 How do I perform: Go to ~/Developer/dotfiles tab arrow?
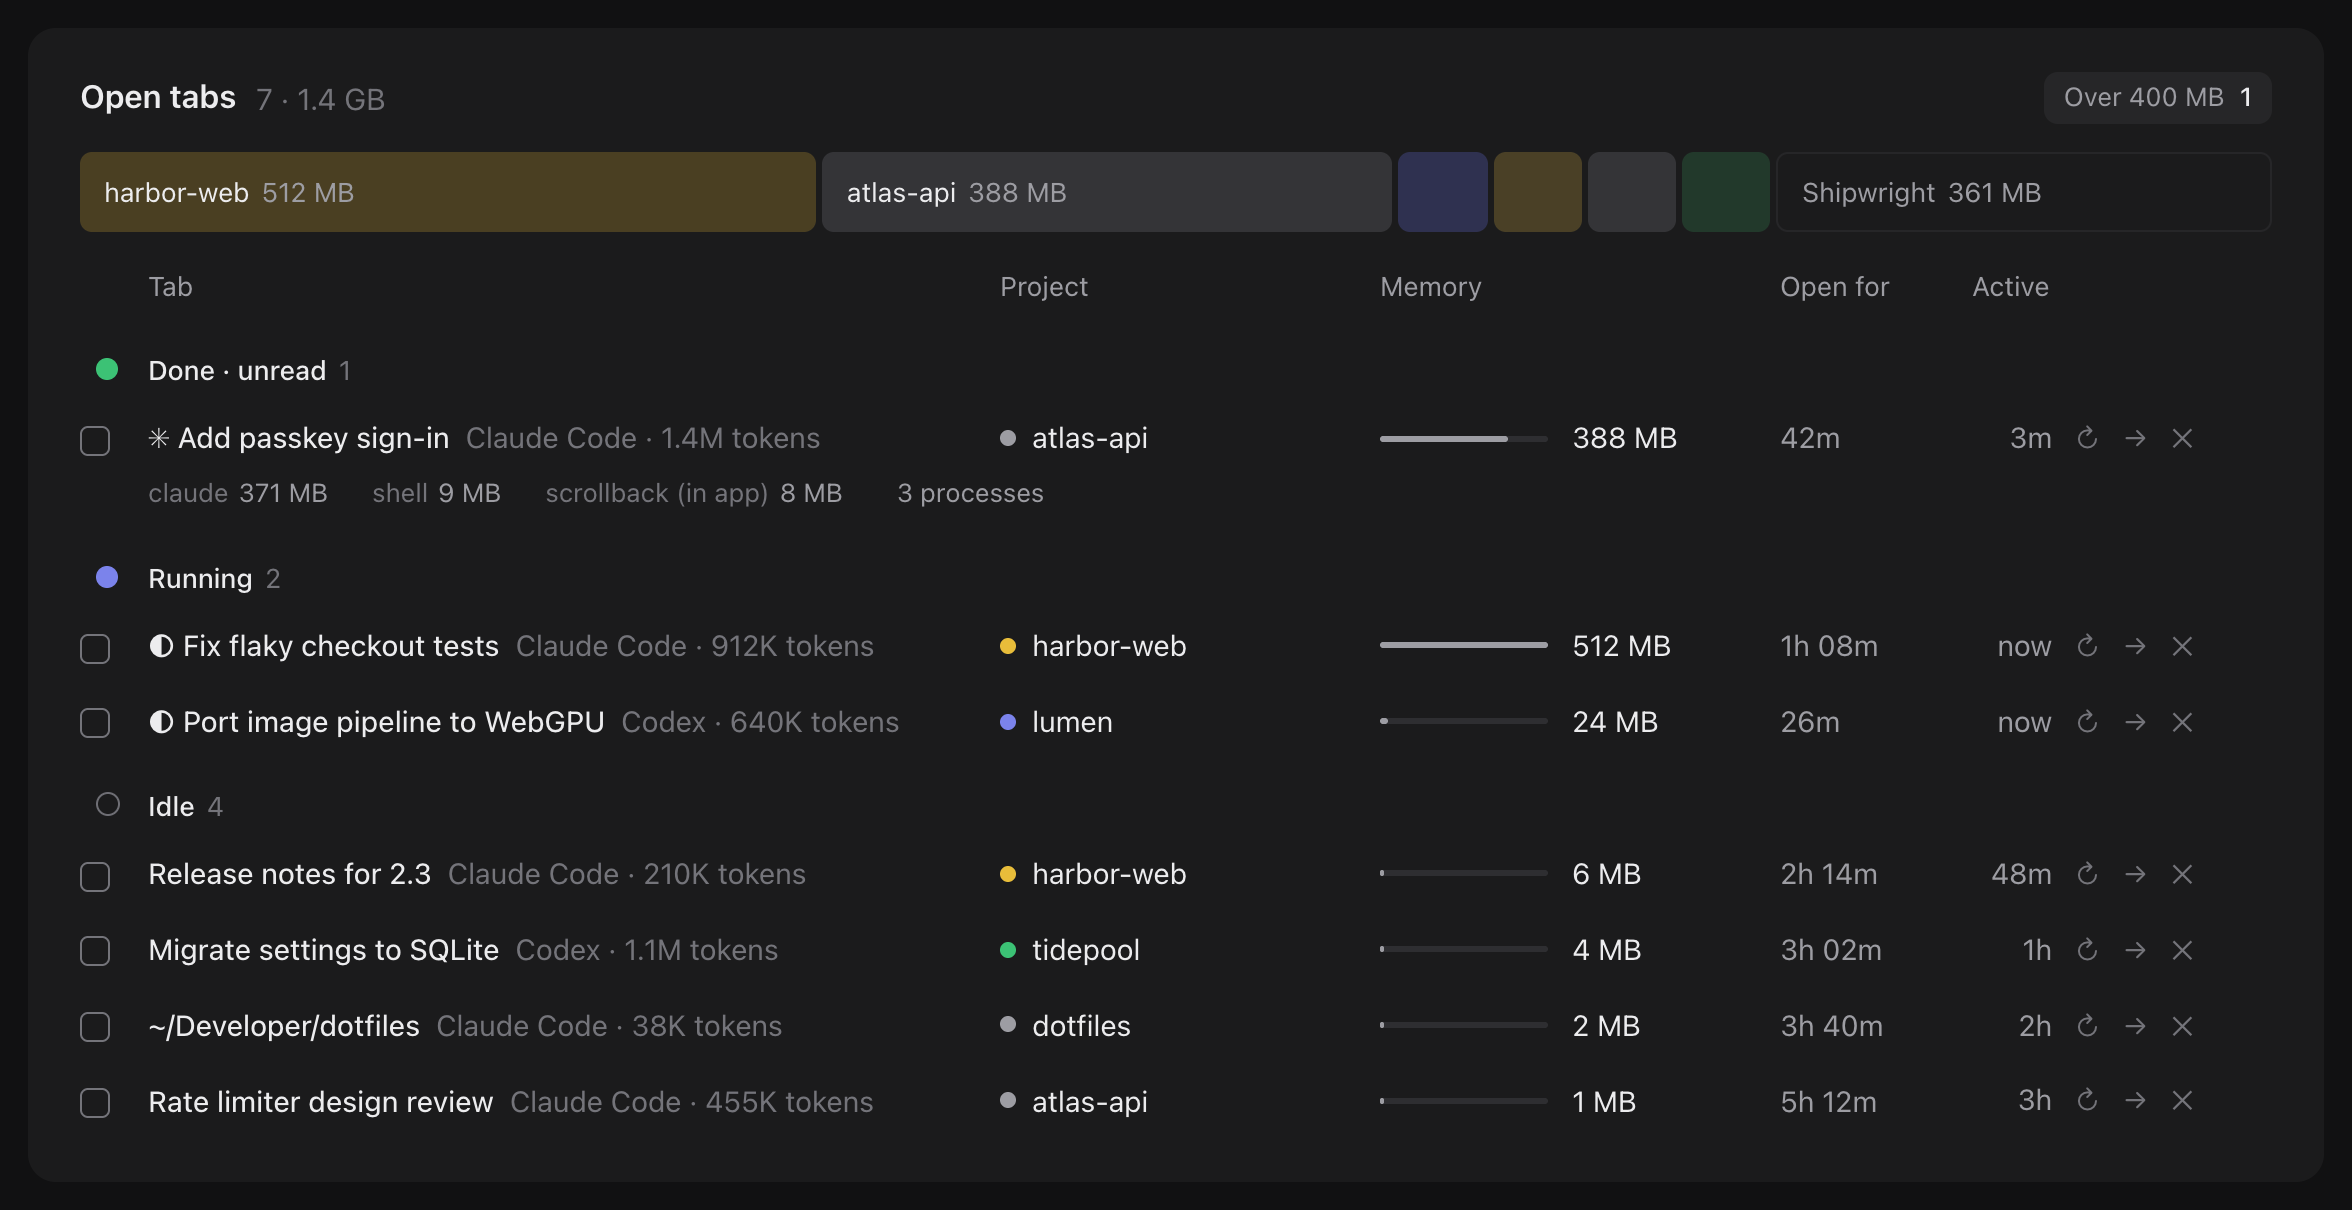click(x=2135, y=1026)
